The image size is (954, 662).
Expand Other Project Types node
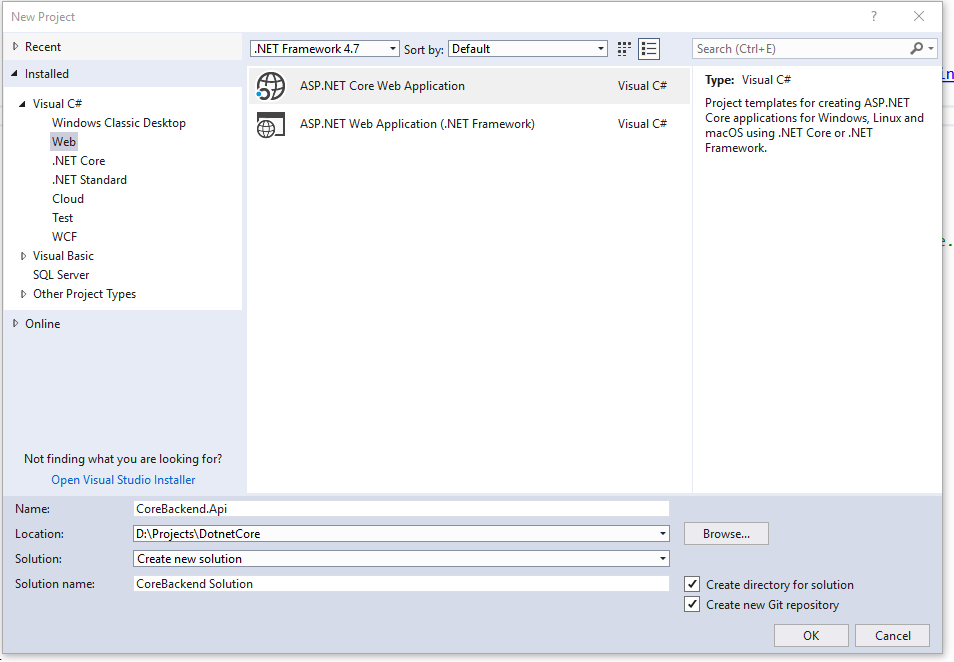point(24,294)
